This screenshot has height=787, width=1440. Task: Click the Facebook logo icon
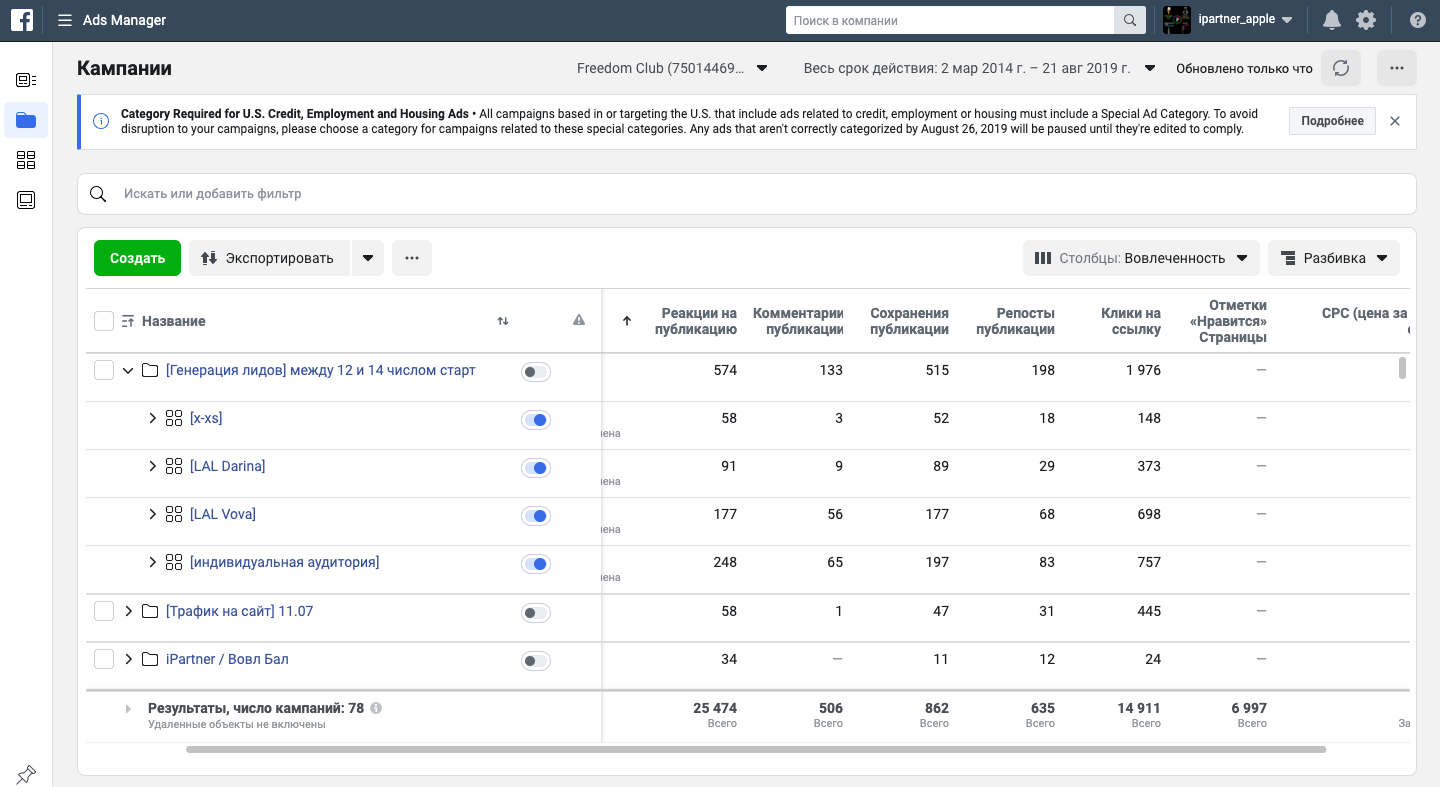pos(22,20)
